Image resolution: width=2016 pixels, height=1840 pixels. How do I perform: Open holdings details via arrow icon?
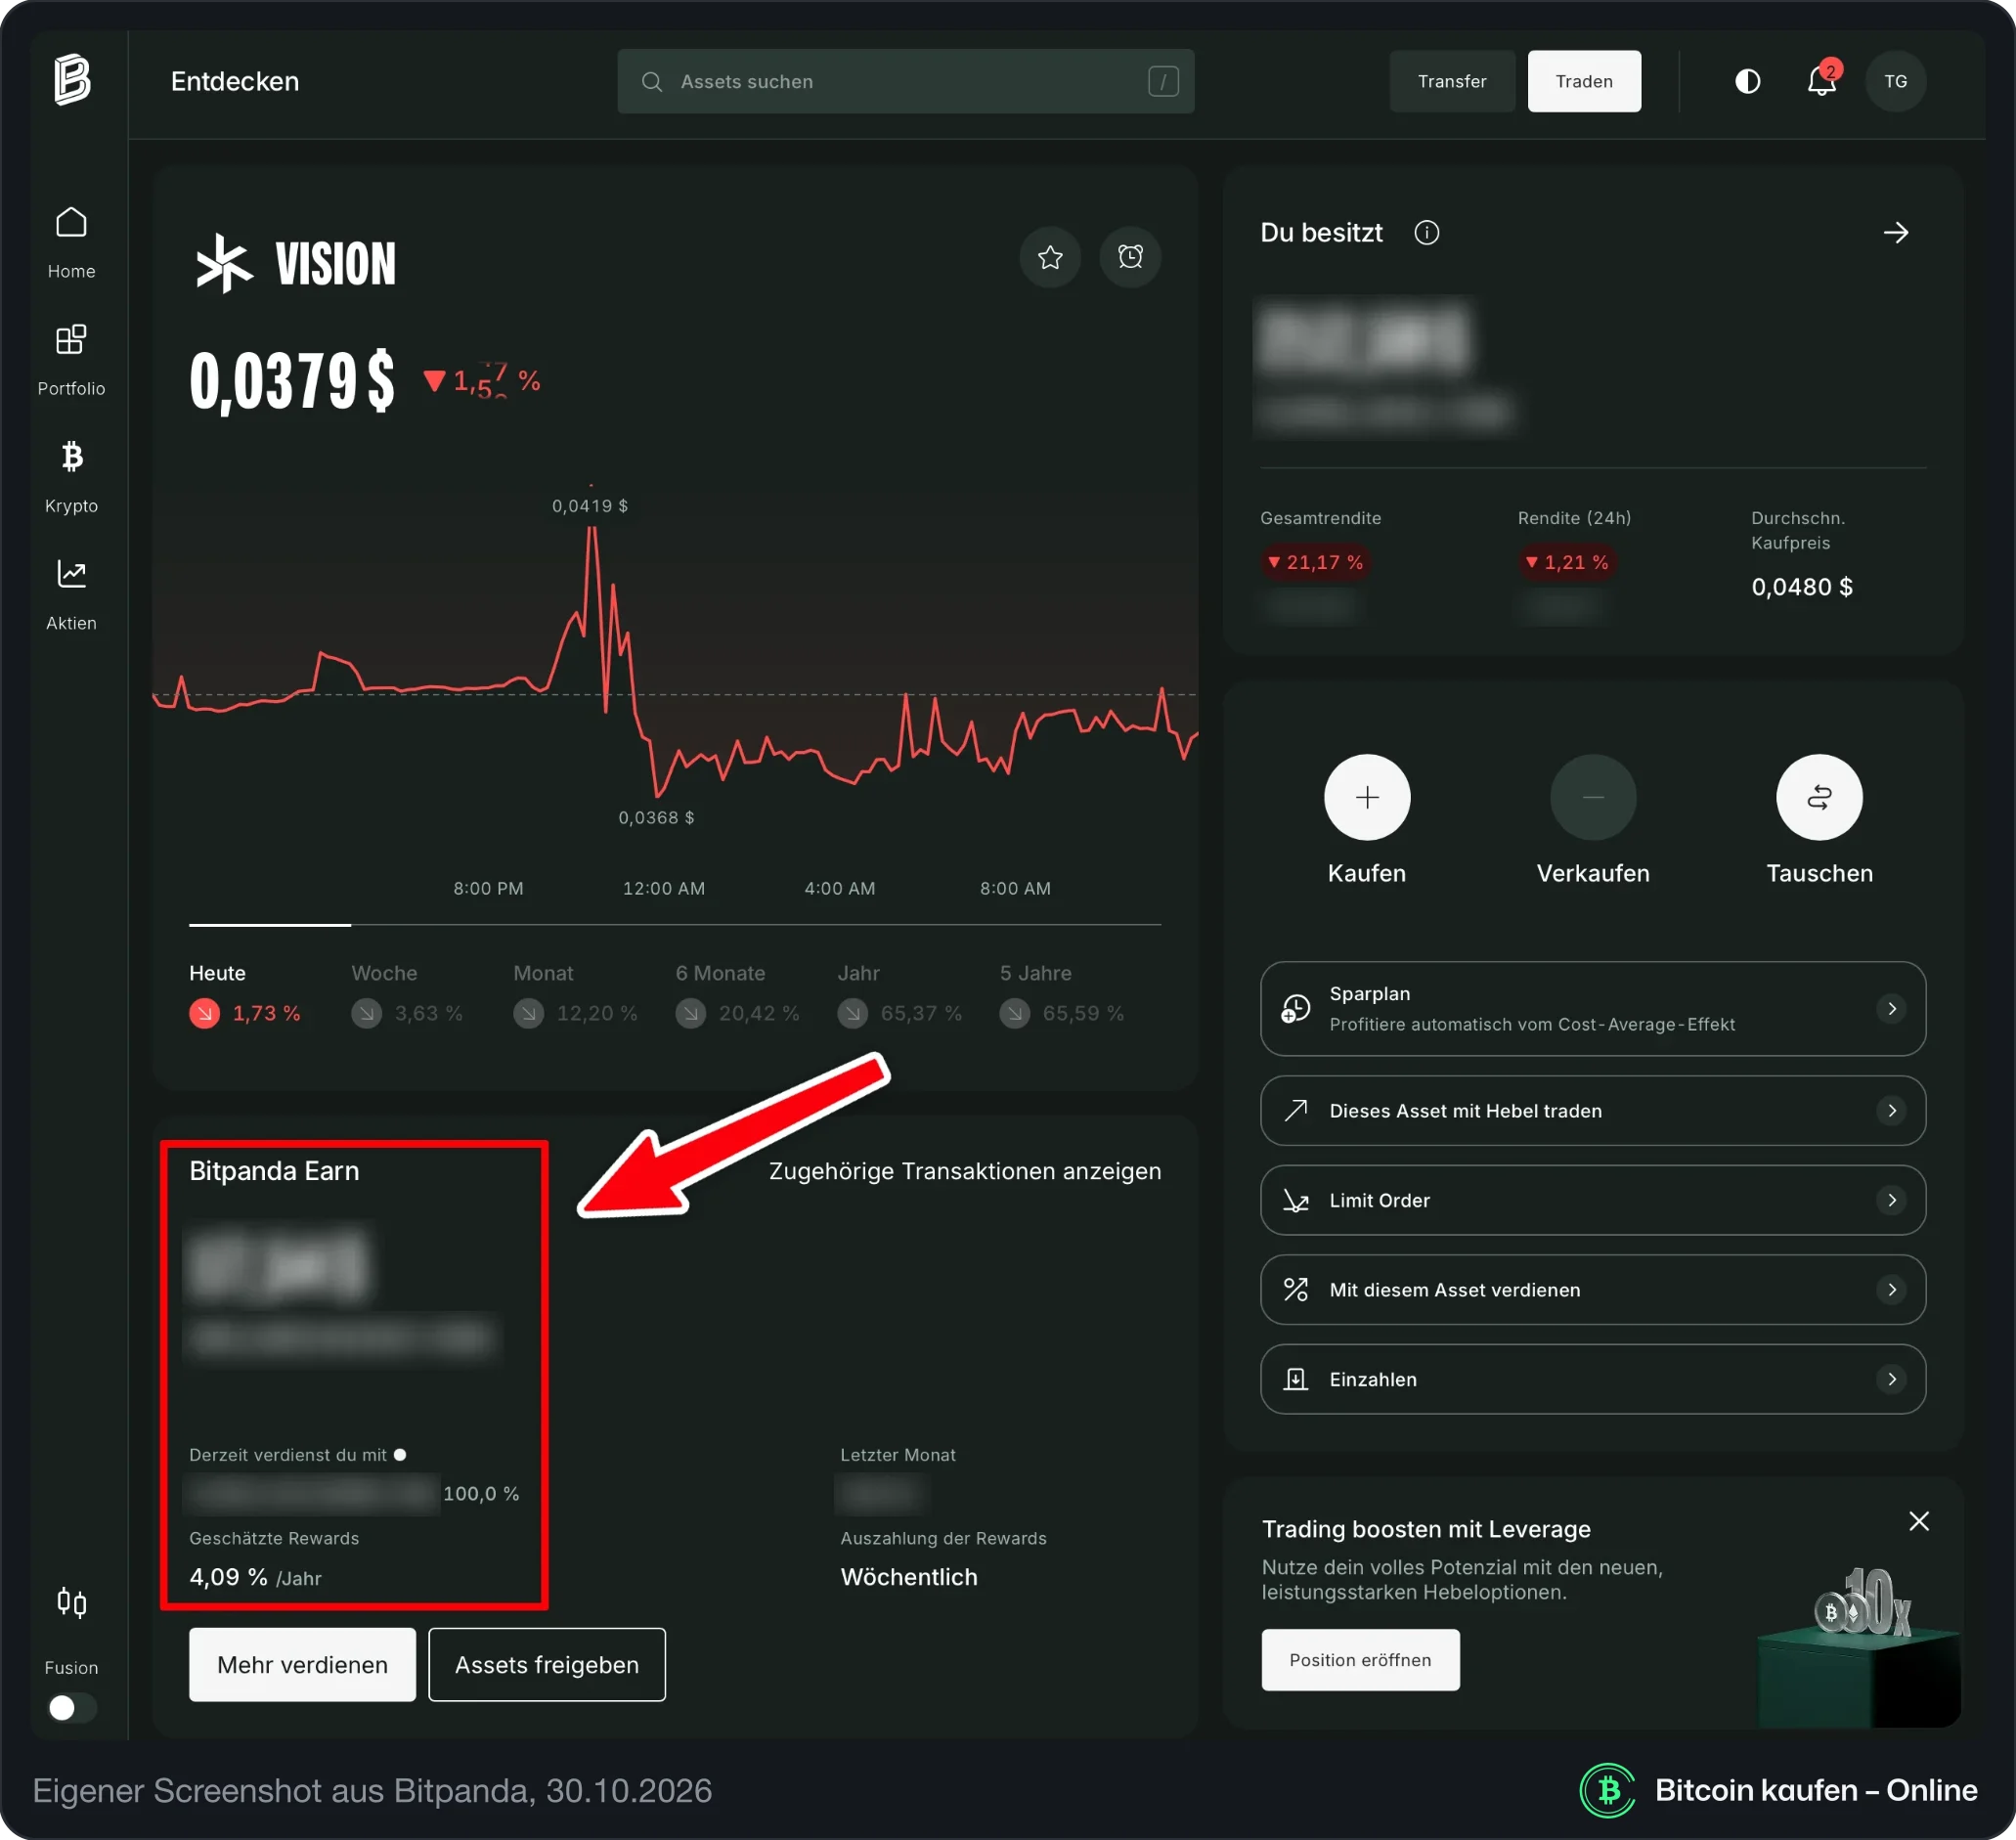[1896, 233]
